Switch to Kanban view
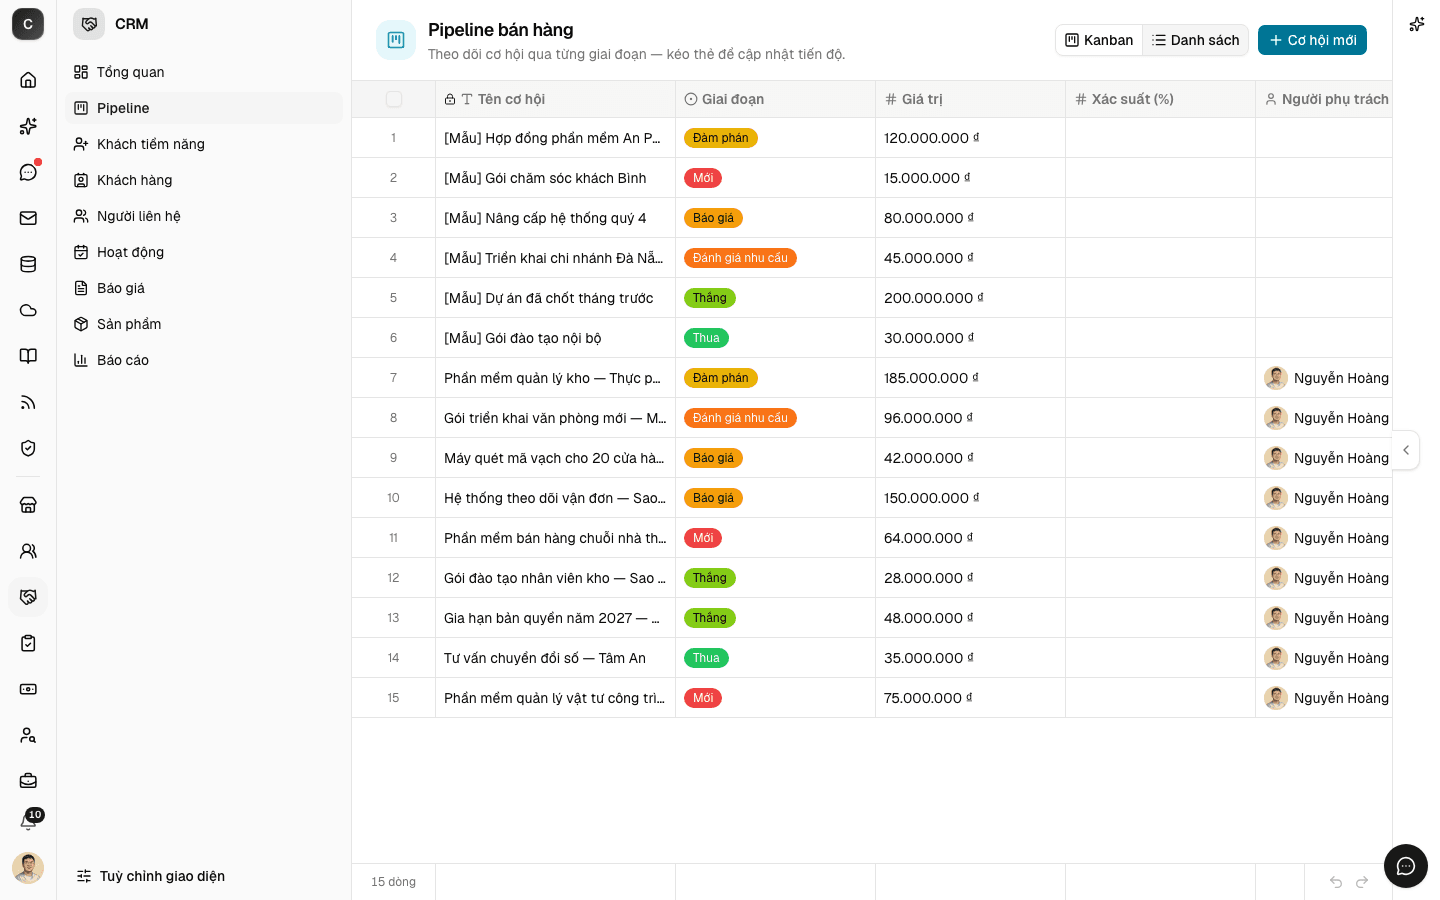 (1099, 40)
